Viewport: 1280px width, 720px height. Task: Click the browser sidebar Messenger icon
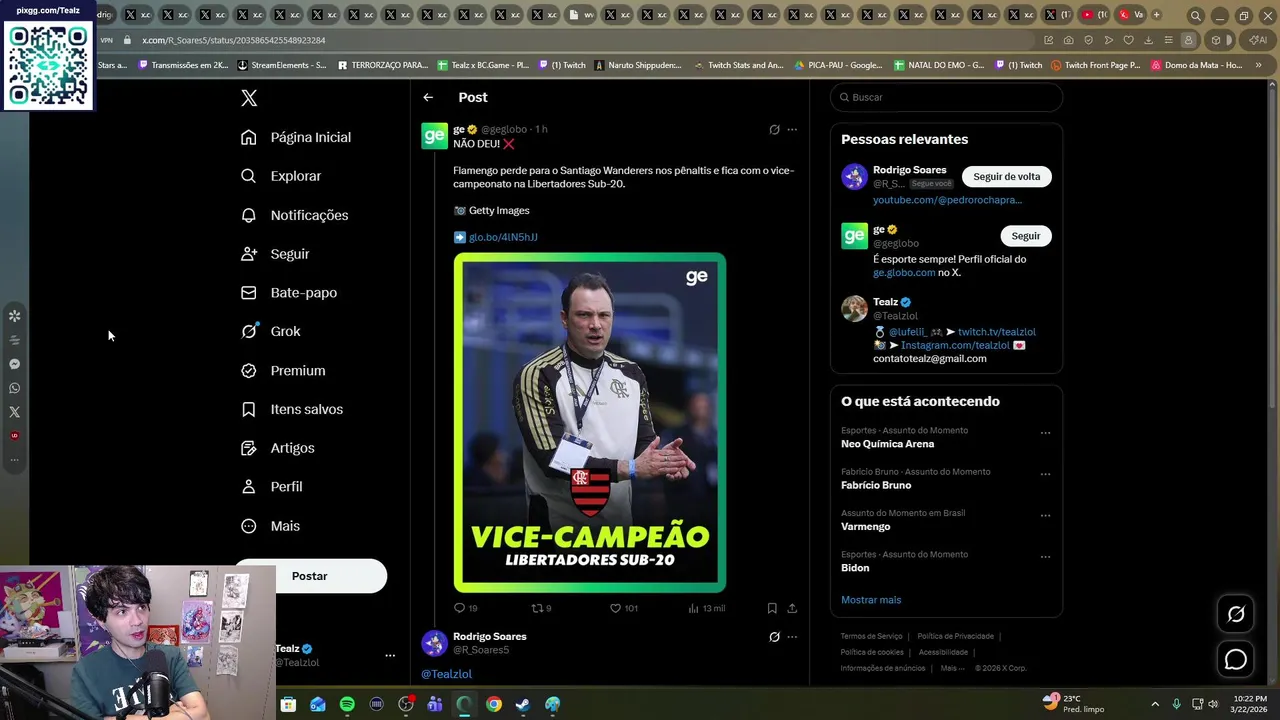[x=14, y=364]
